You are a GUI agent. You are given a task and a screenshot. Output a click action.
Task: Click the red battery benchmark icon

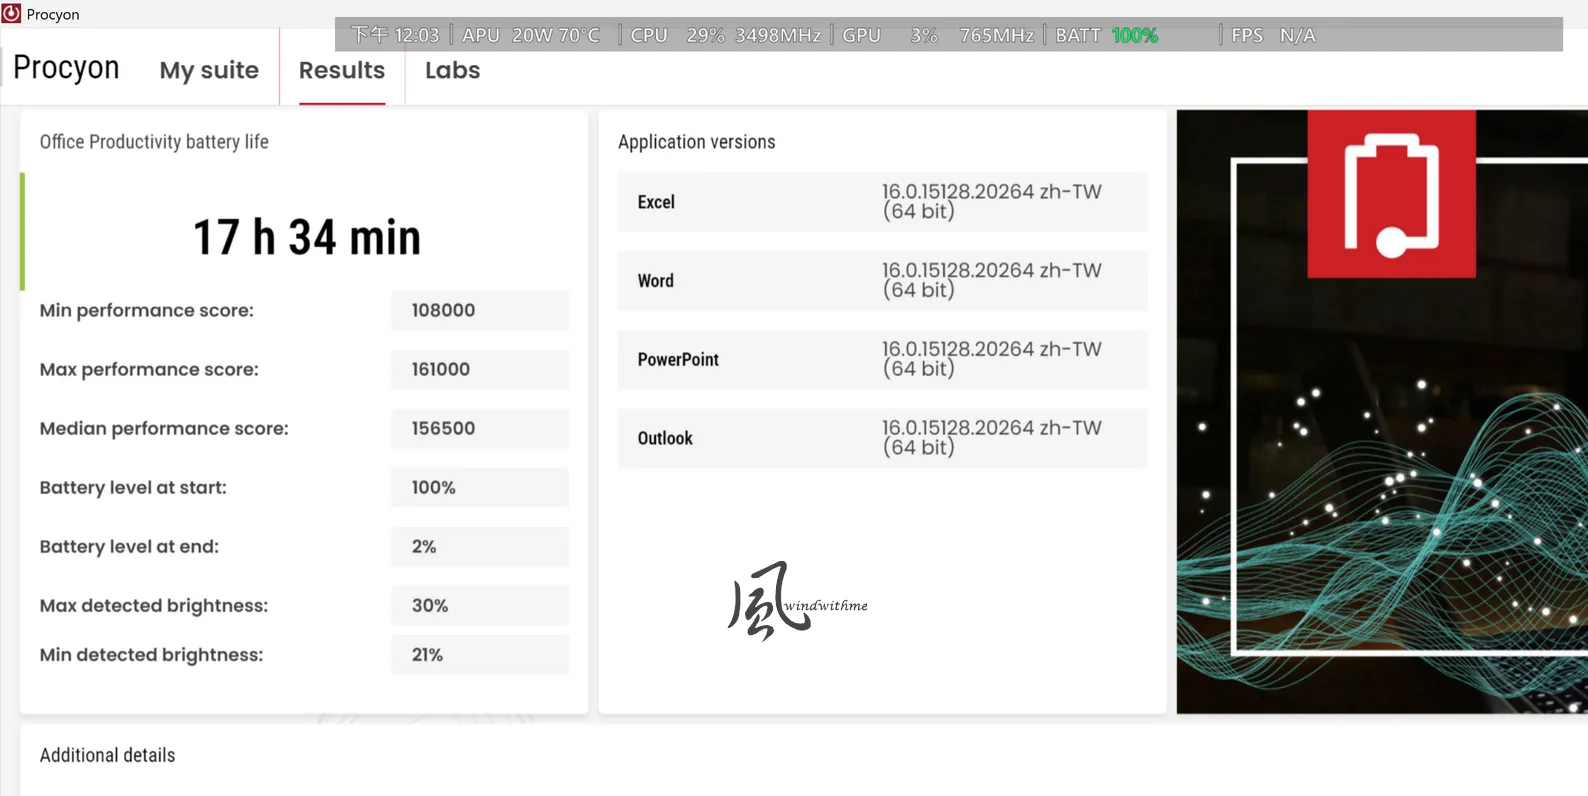pyautogui.click(x=1391, y=194)
